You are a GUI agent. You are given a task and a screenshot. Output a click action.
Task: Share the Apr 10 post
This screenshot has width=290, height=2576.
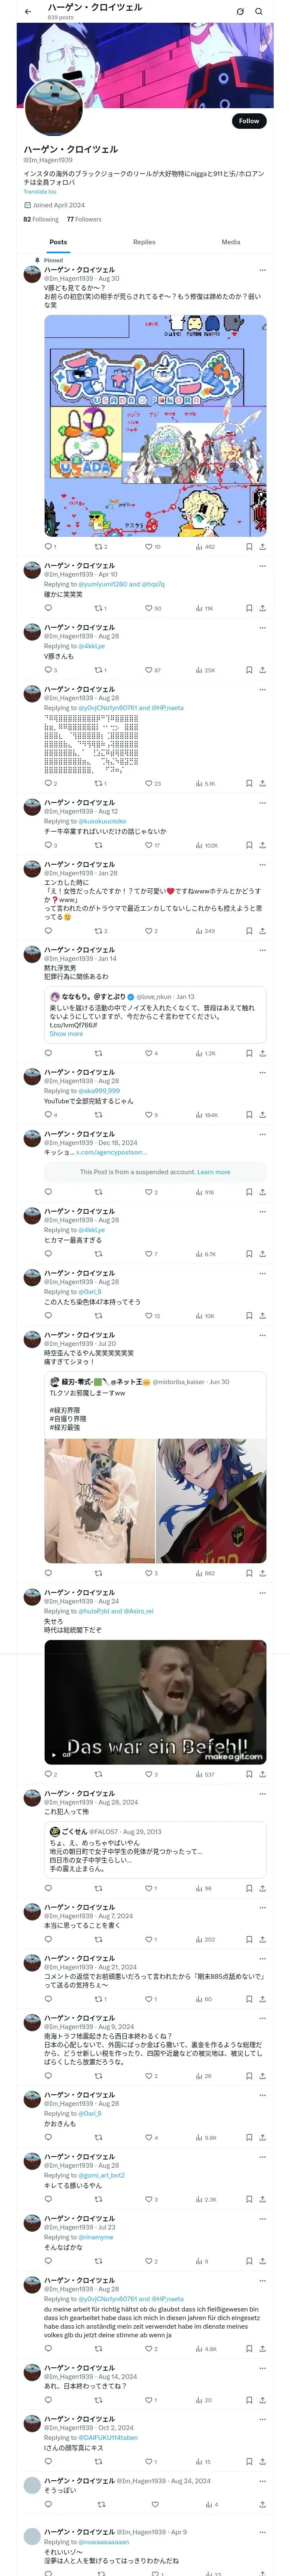pos(262,608)
